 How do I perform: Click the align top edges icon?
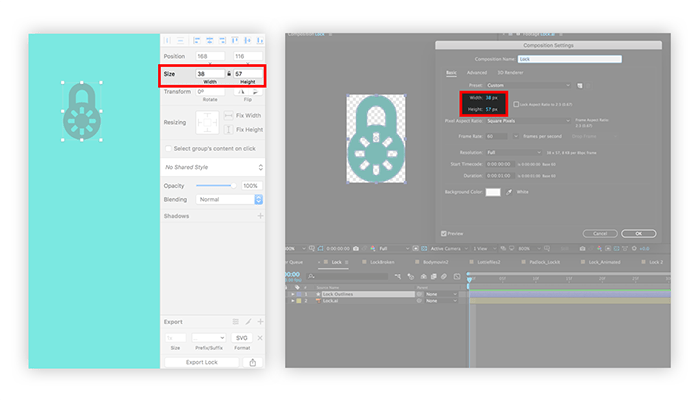point(235,41)
